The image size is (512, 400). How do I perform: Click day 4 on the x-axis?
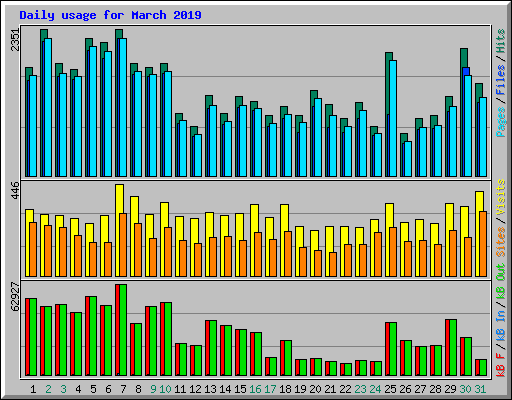click(78, 389)
